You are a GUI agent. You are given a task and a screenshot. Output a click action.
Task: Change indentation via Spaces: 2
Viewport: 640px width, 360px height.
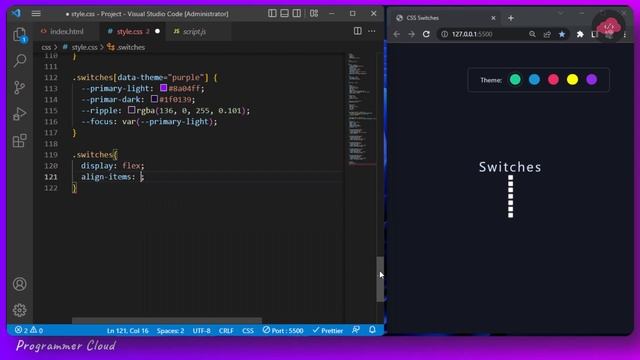coord(170,331)
